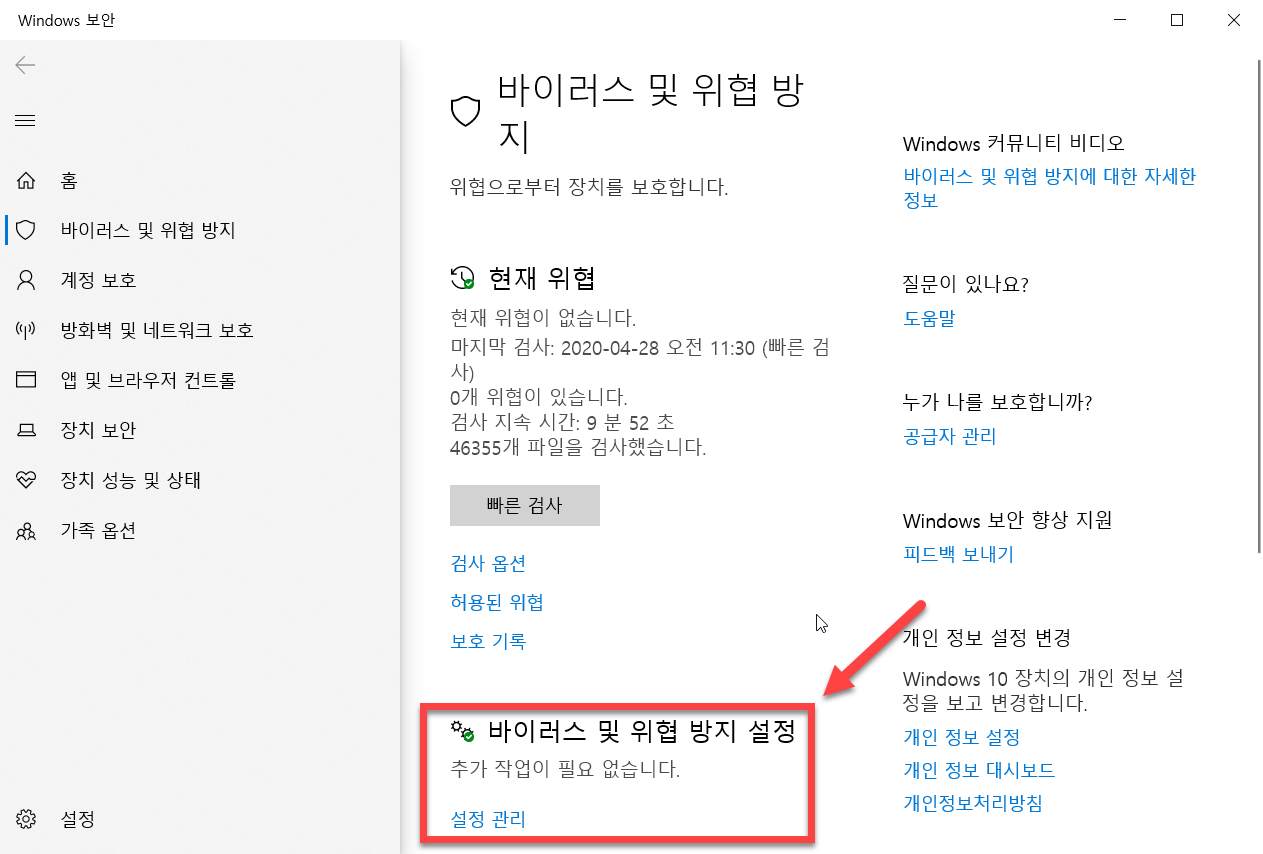This screenshot has height=854, width=1263.
Task: Open 장치 보안 section
Action: (x=98, y=430)
